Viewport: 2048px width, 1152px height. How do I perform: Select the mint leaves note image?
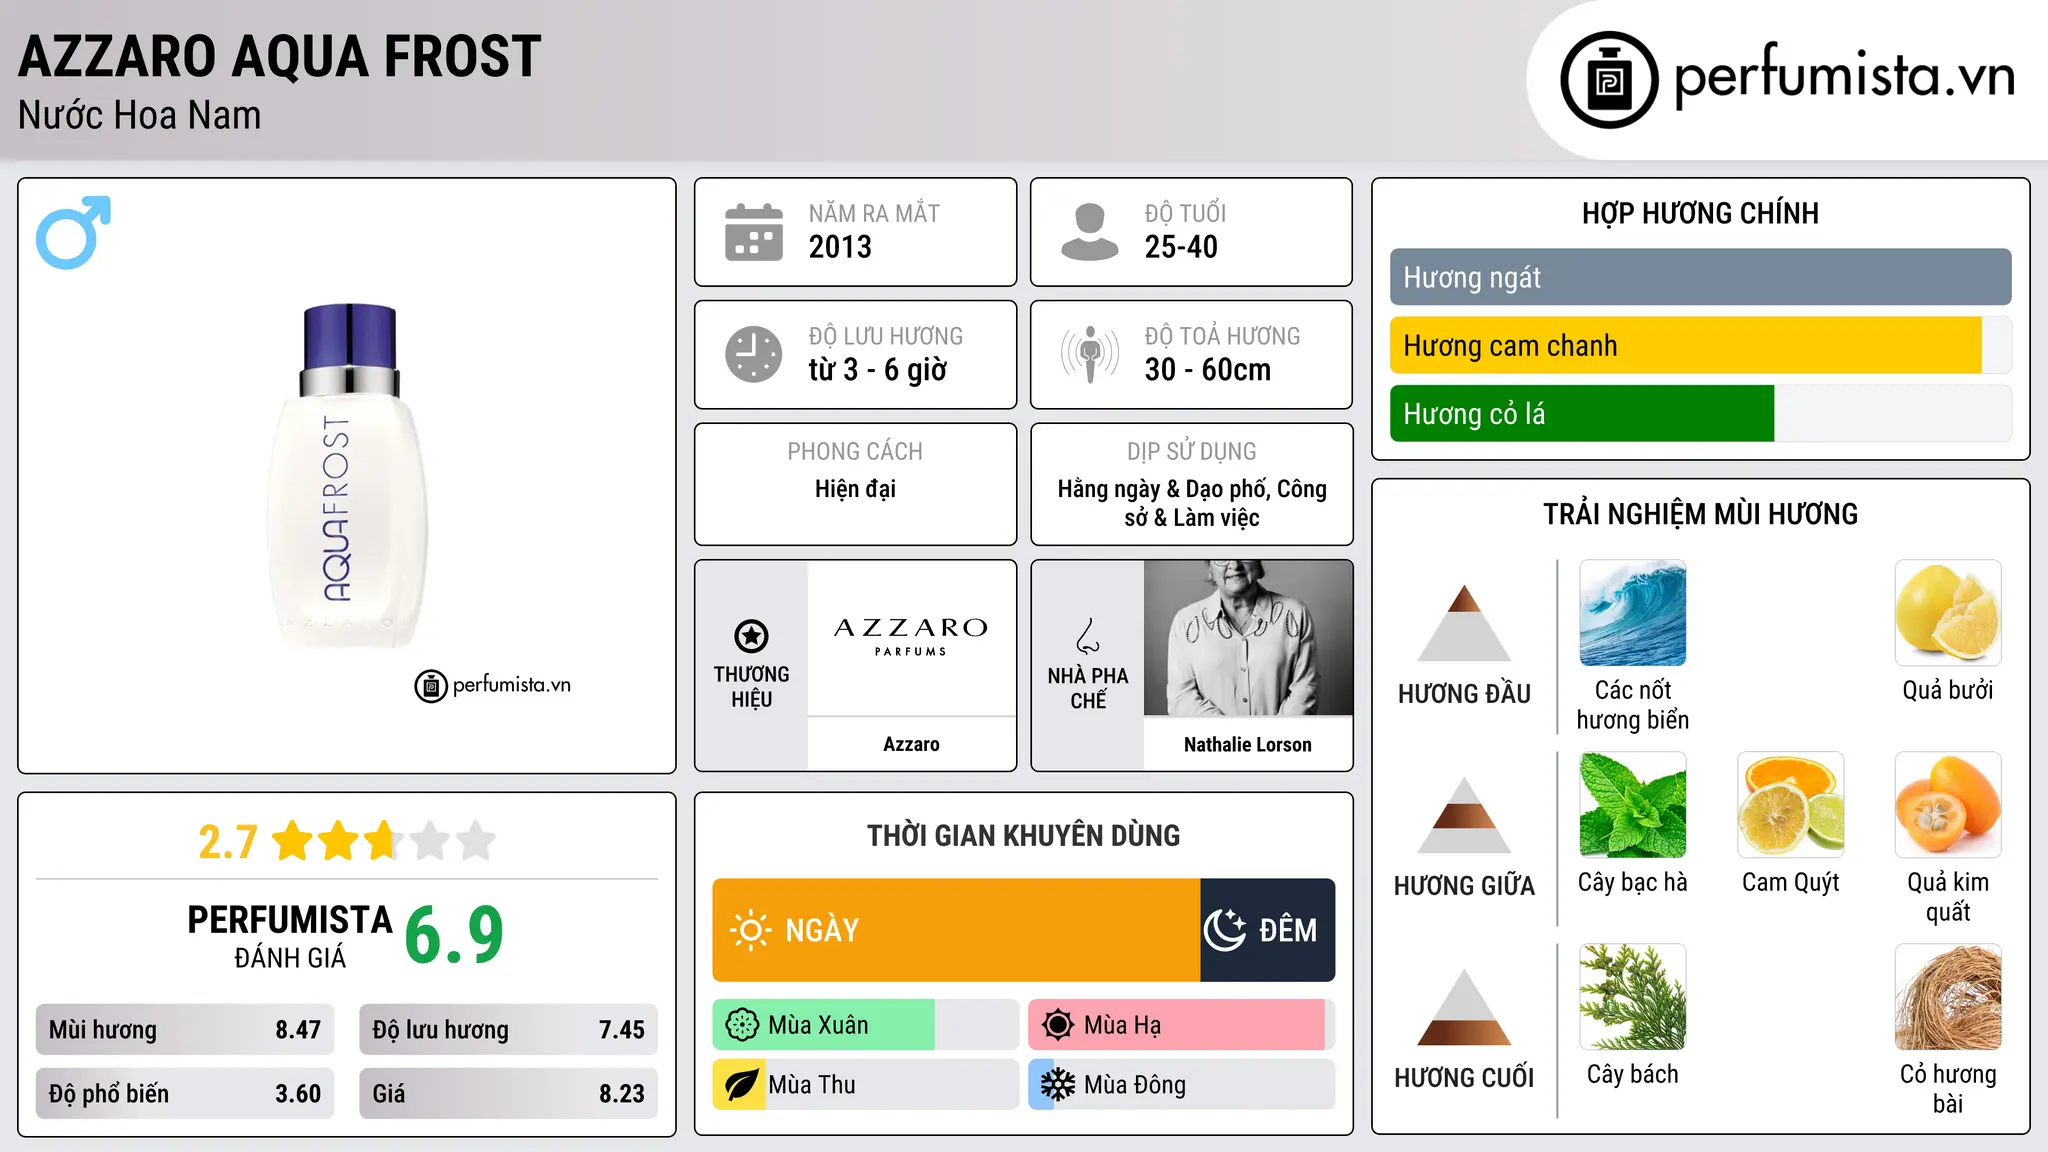[1633, 805]
